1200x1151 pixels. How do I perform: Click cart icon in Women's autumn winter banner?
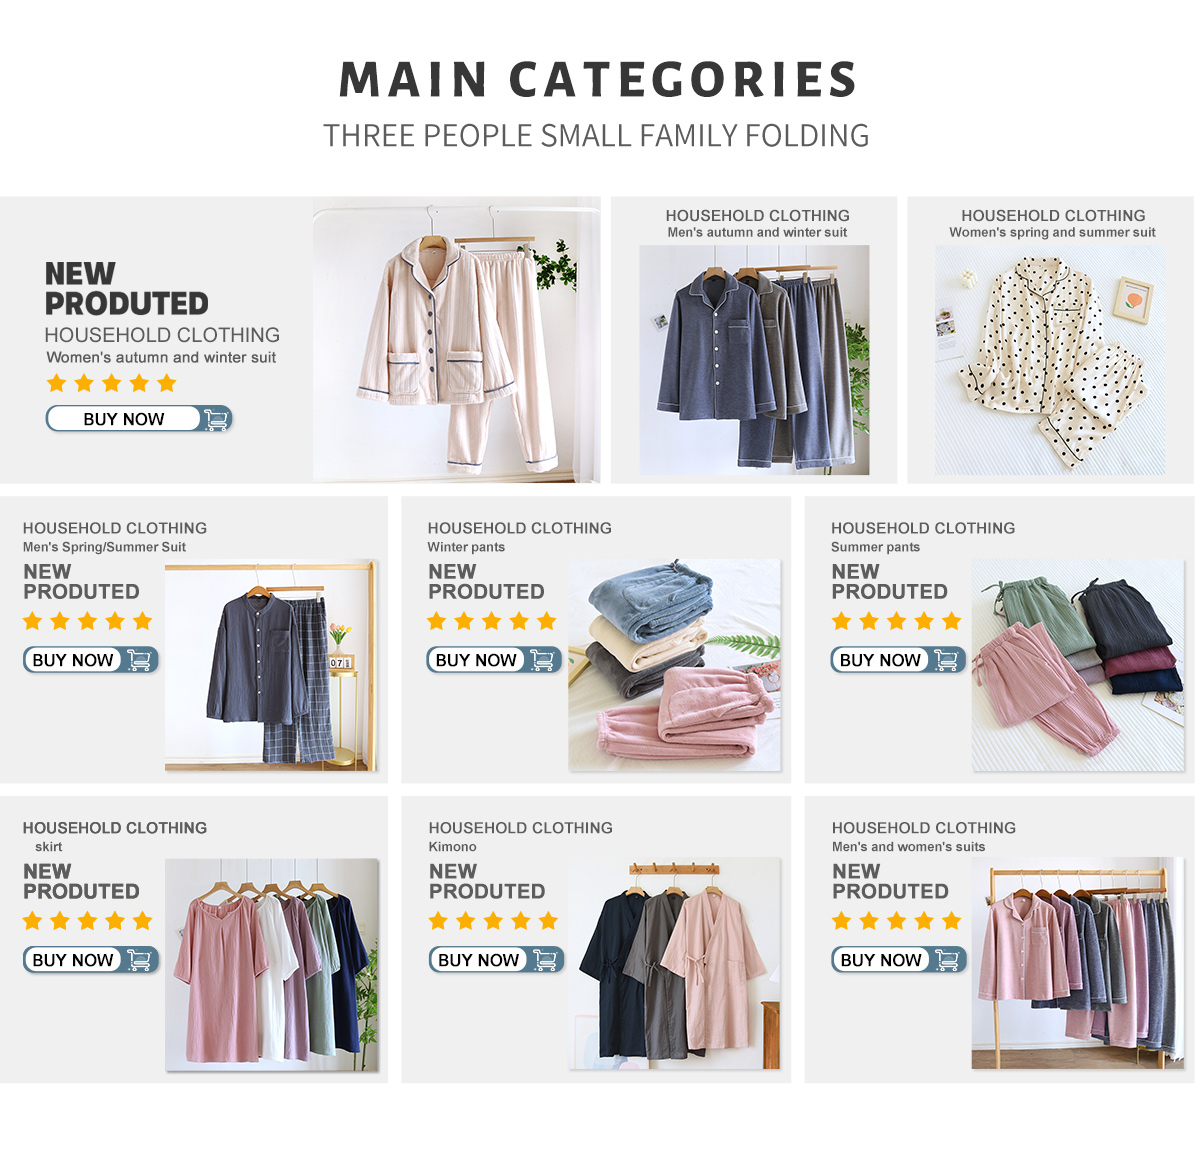(x=216, y=419)
